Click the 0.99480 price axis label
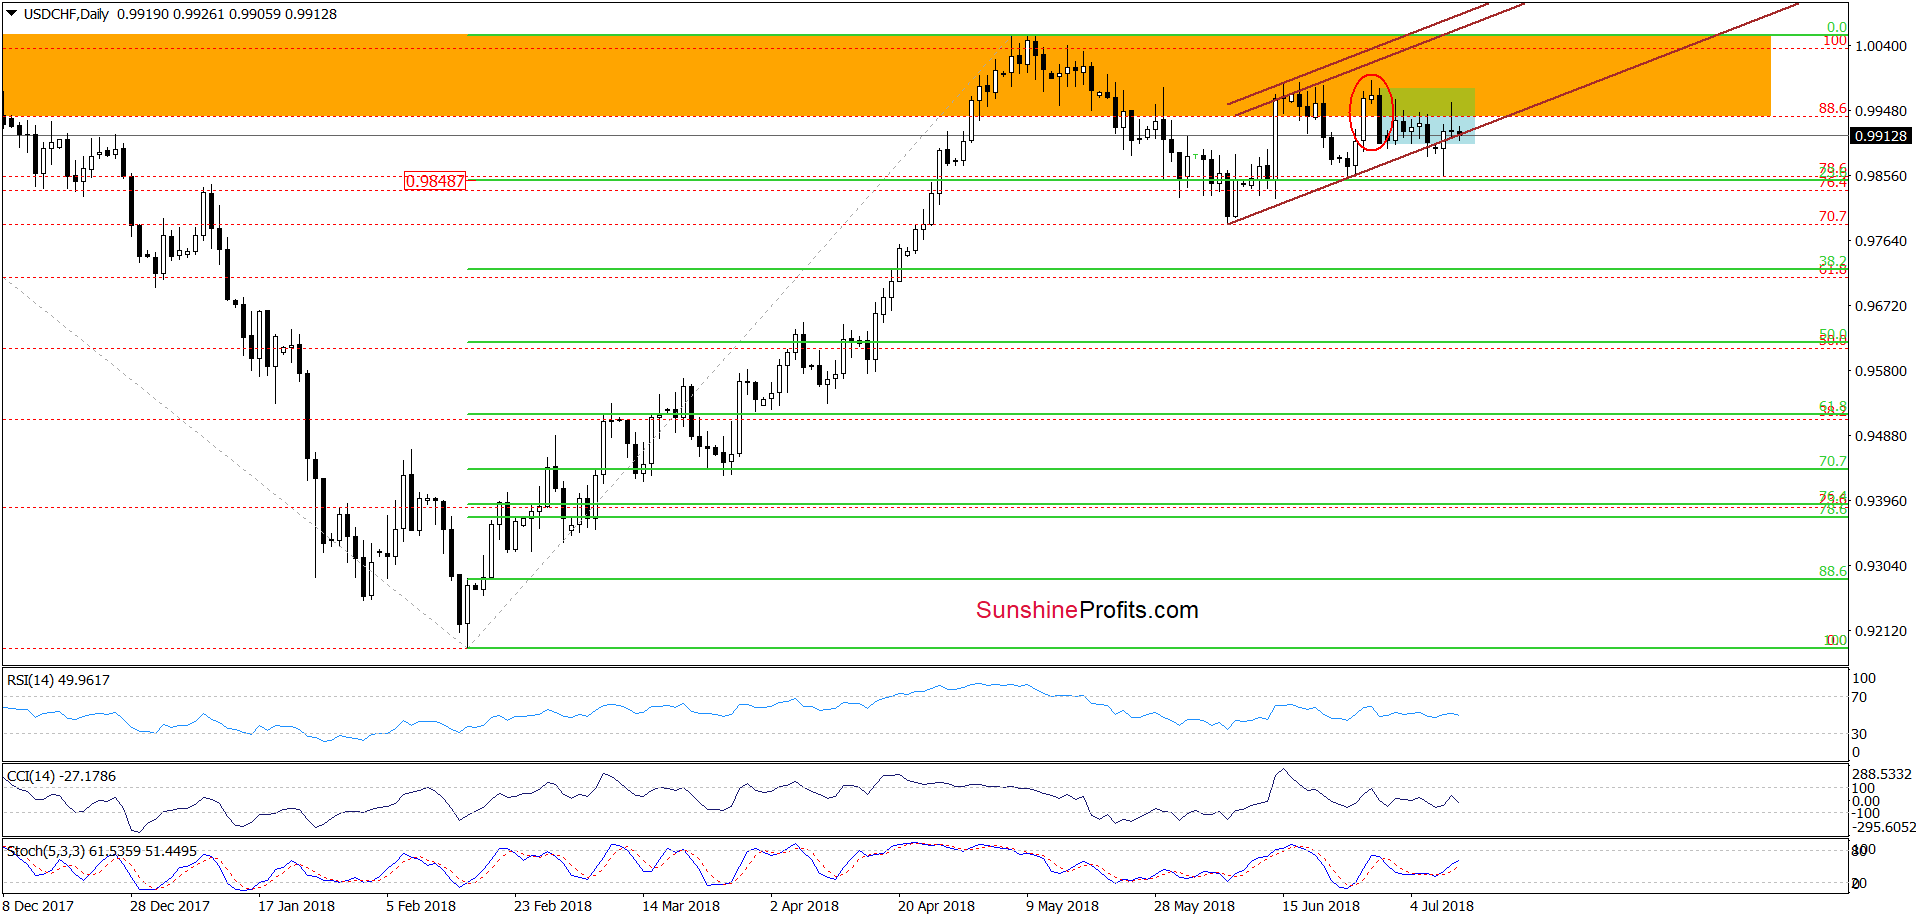Image resolution: width=1916 pixels, height=920 pixels. coord(1881,111)
